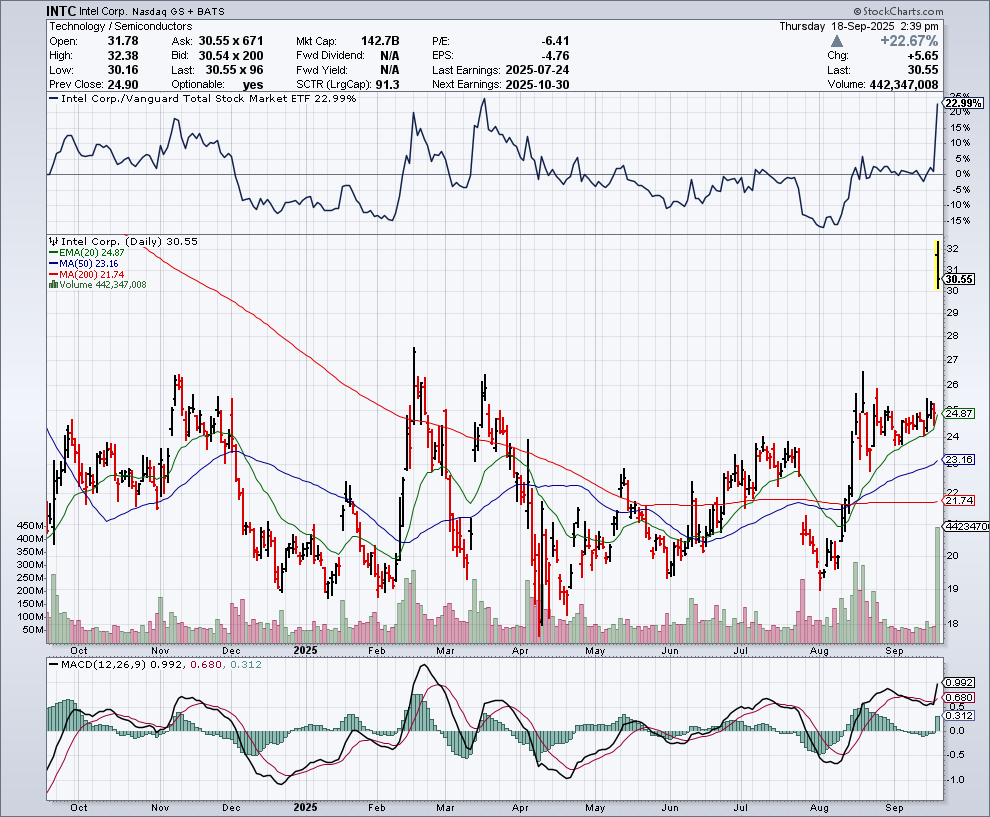This screenshot has width=990, height=817.
Task: Click the dash marker before the MACD(12,26,9) legend
Action: tap(53, 665)
